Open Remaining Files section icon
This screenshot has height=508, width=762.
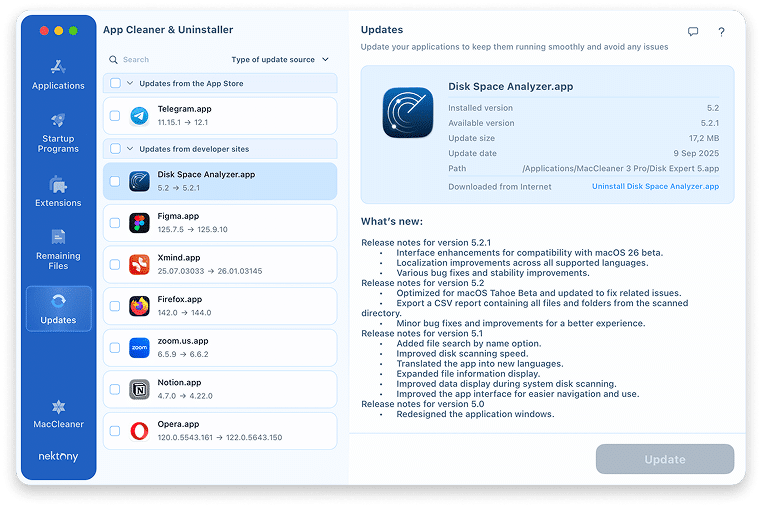(x=58, y=238)
